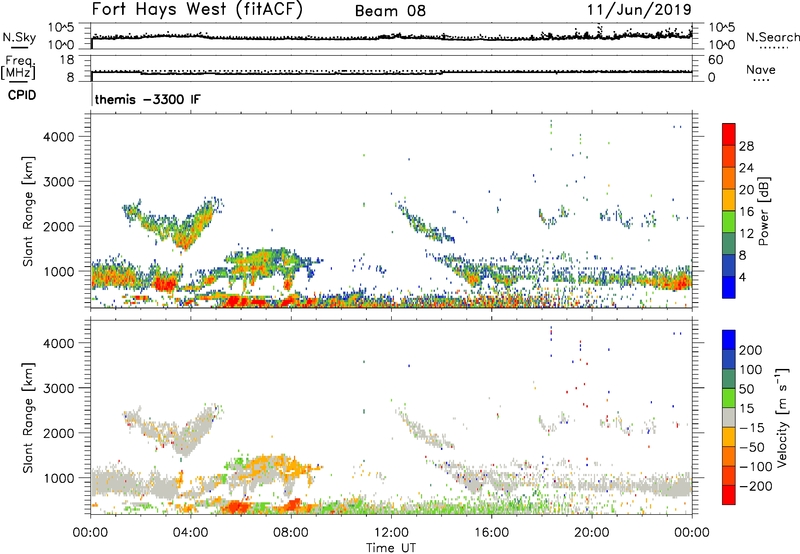Click the '28' power colorbar tick value
This screenshot has height=554, width=800.
[x=746, y=146]
